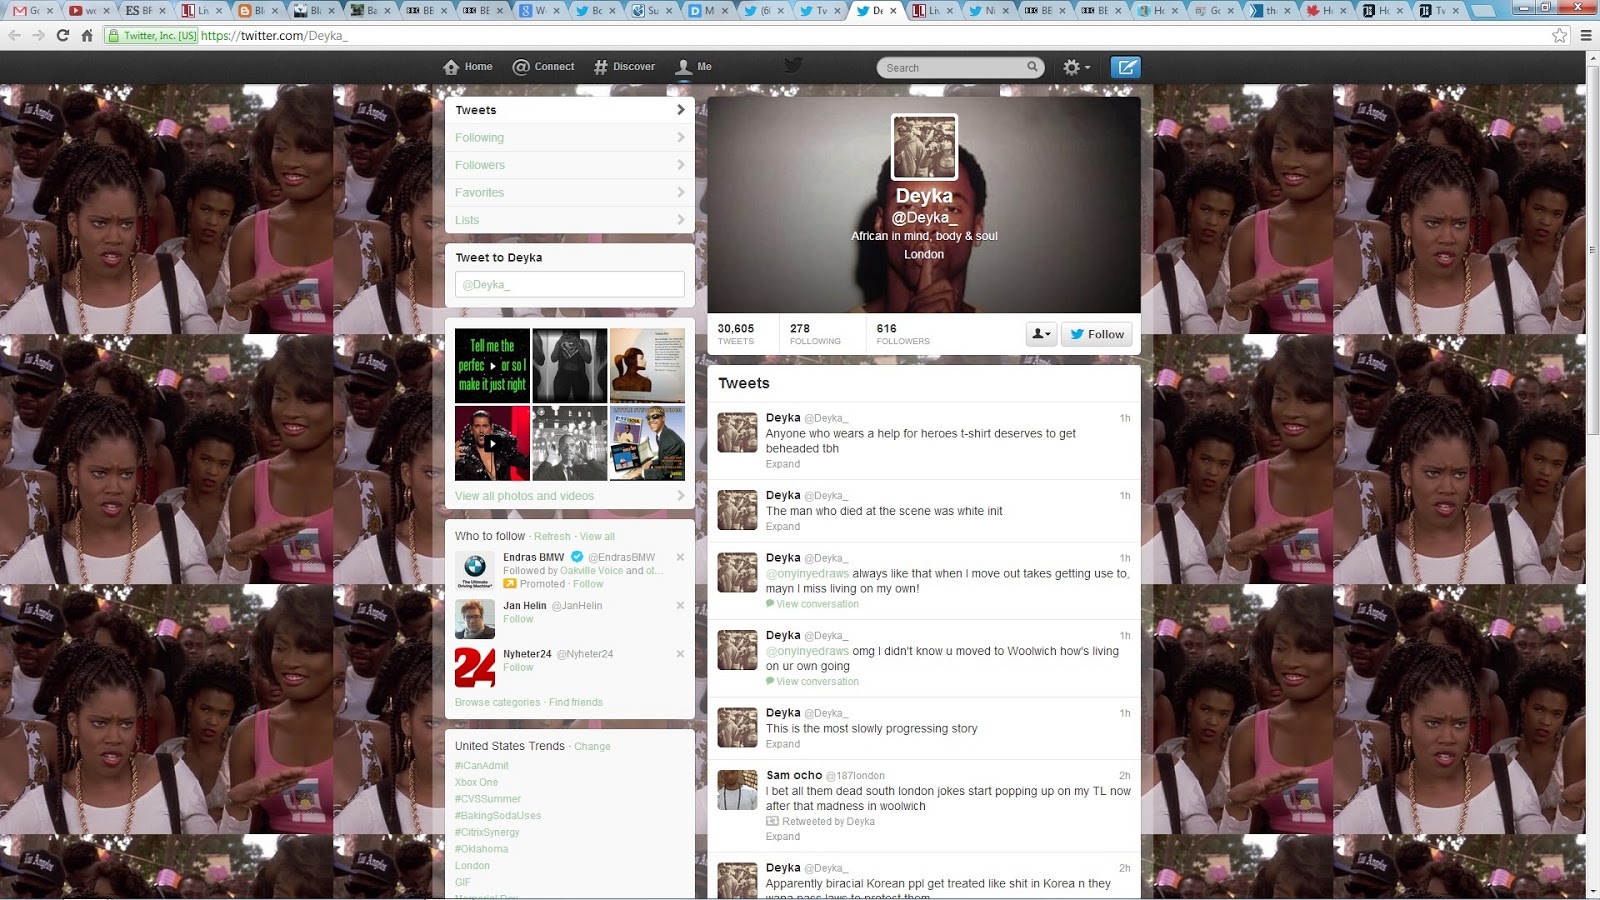
Task: Click the BMW avatar icon
Action: pos(475,570)
